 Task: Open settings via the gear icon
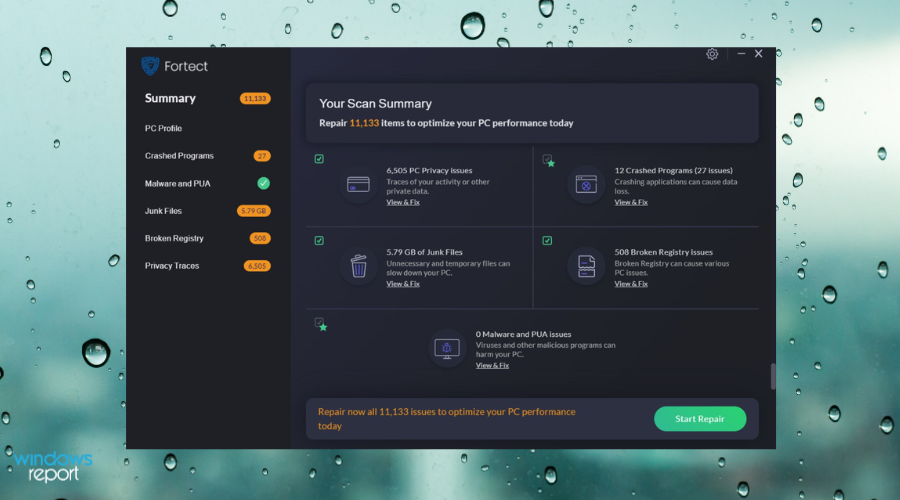pyautogui.click(x=712, y=54)
